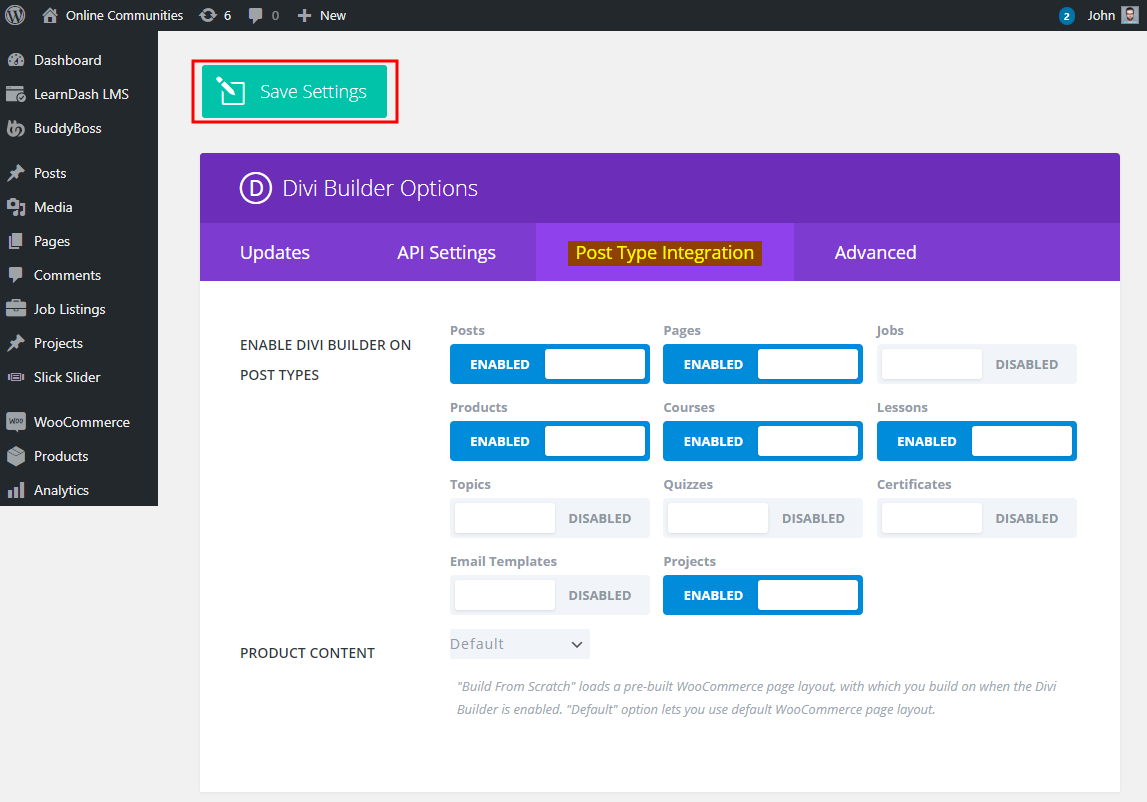Click the comments bubble icon in top bar
Screen dimensions: 1147x802
point(255,15)
